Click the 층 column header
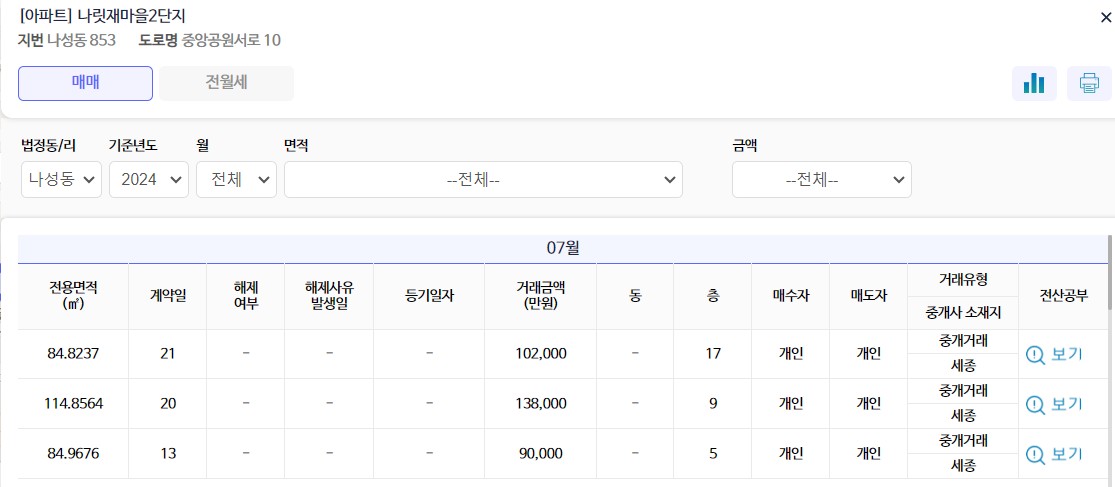 713,296
